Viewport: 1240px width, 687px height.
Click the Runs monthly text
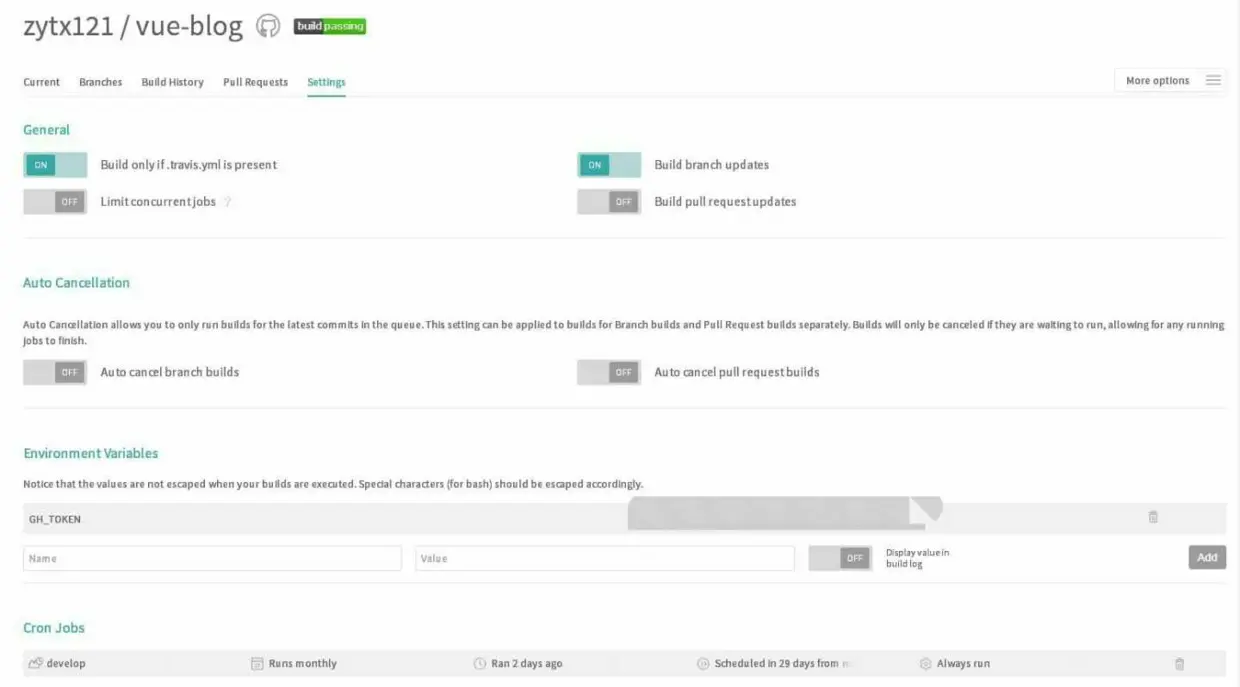click(x=303, y=663)
